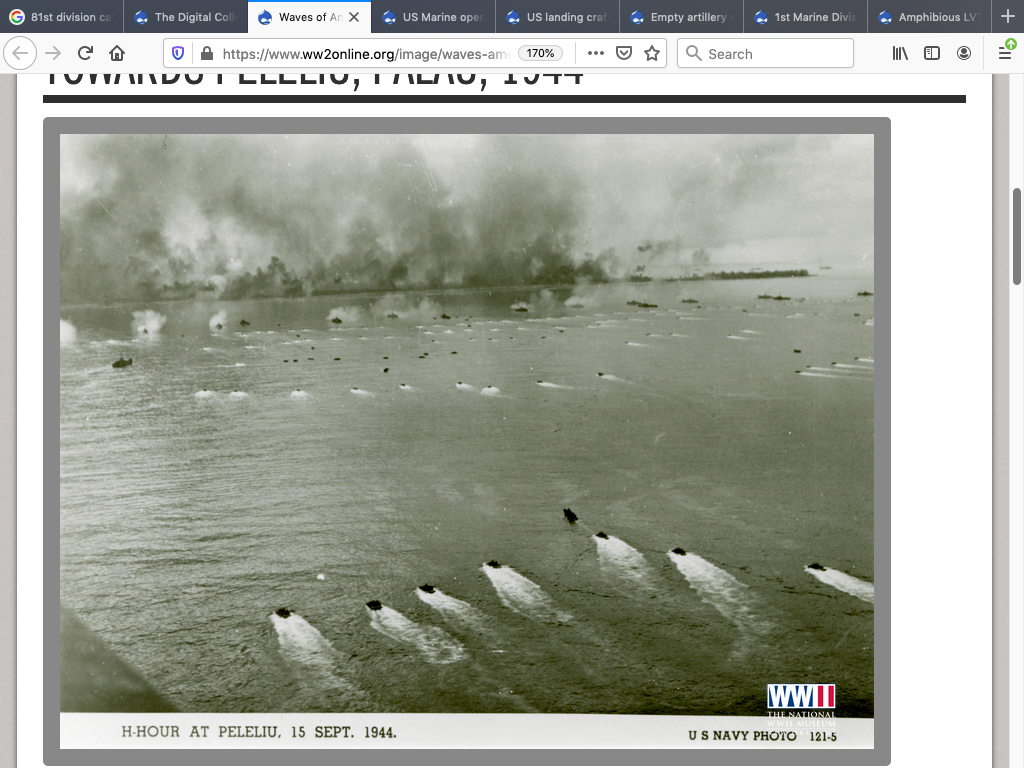Open Firefox account menu
Viewport: 1024px width, 768px height.
964,53
